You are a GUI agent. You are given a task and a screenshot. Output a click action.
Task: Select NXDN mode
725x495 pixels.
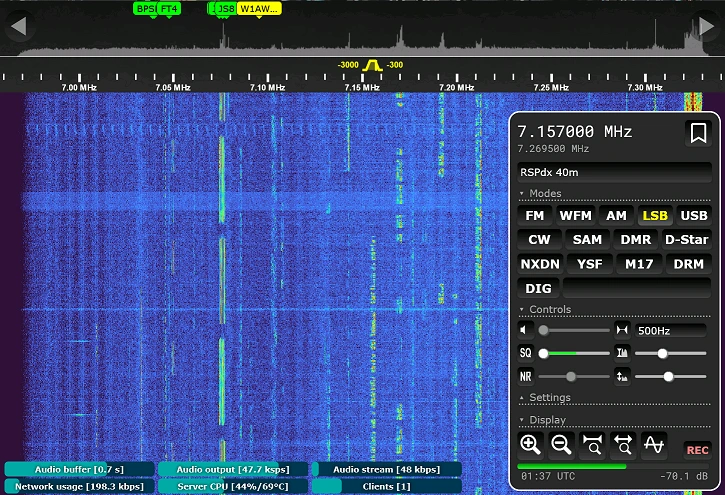pyautogui.click(x=540, y=264)
